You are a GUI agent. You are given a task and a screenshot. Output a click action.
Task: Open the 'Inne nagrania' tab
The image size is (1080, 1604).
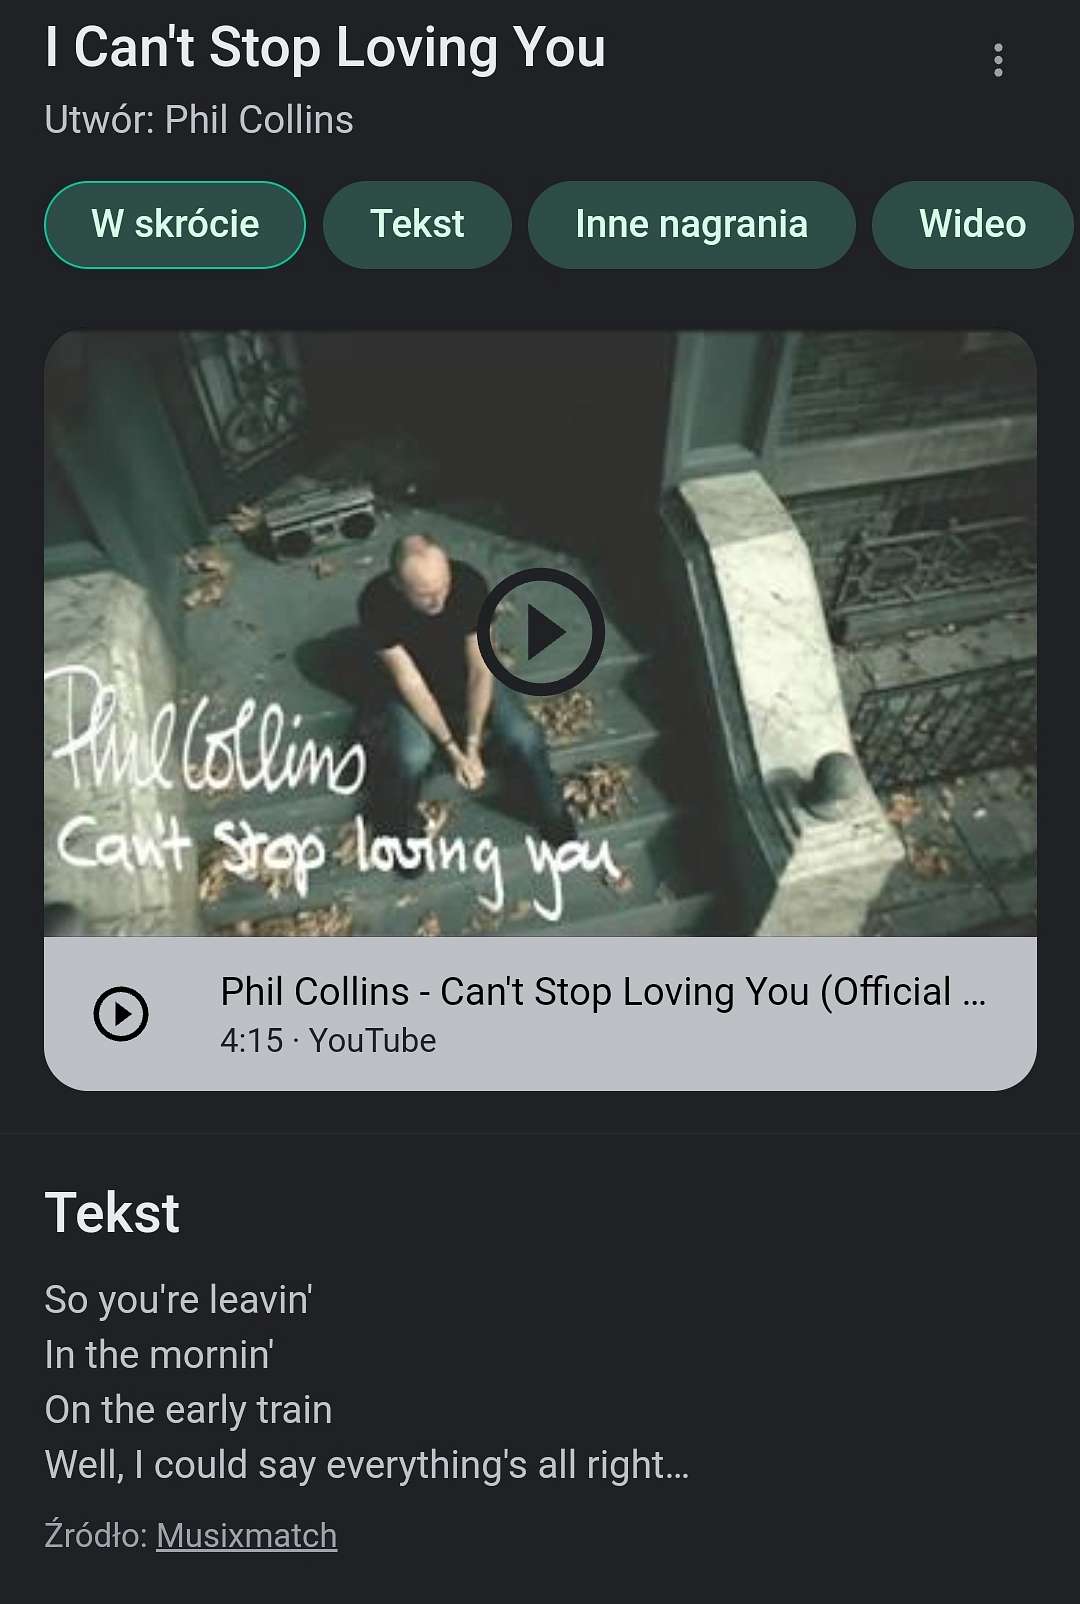tap(691, 225)
